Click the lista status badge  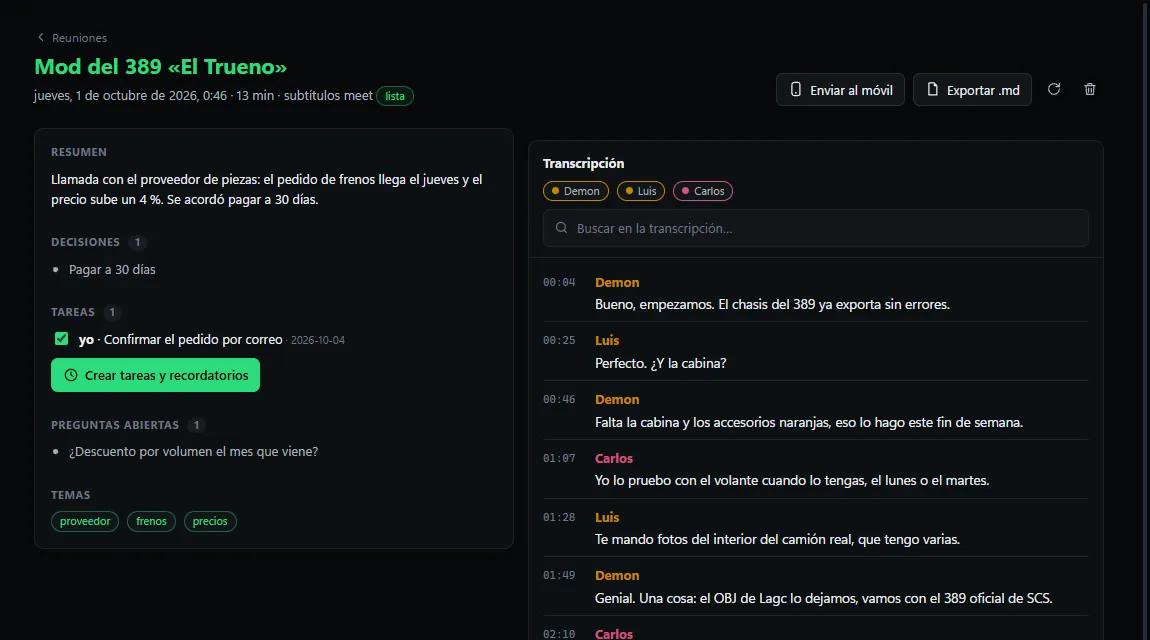[x=395, y=96]
